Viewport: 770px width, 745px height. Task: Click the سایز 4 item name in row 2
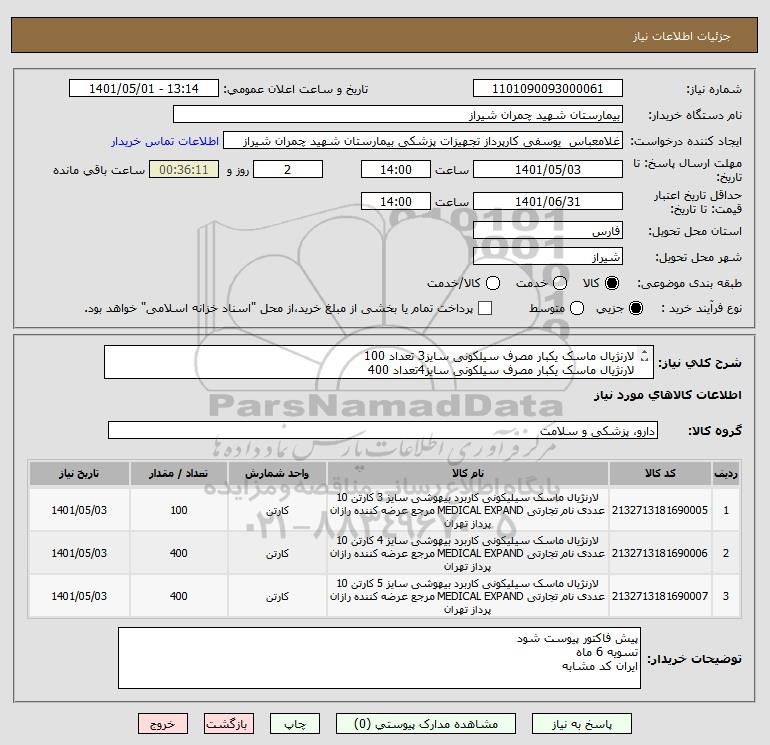tap(468, 553)
